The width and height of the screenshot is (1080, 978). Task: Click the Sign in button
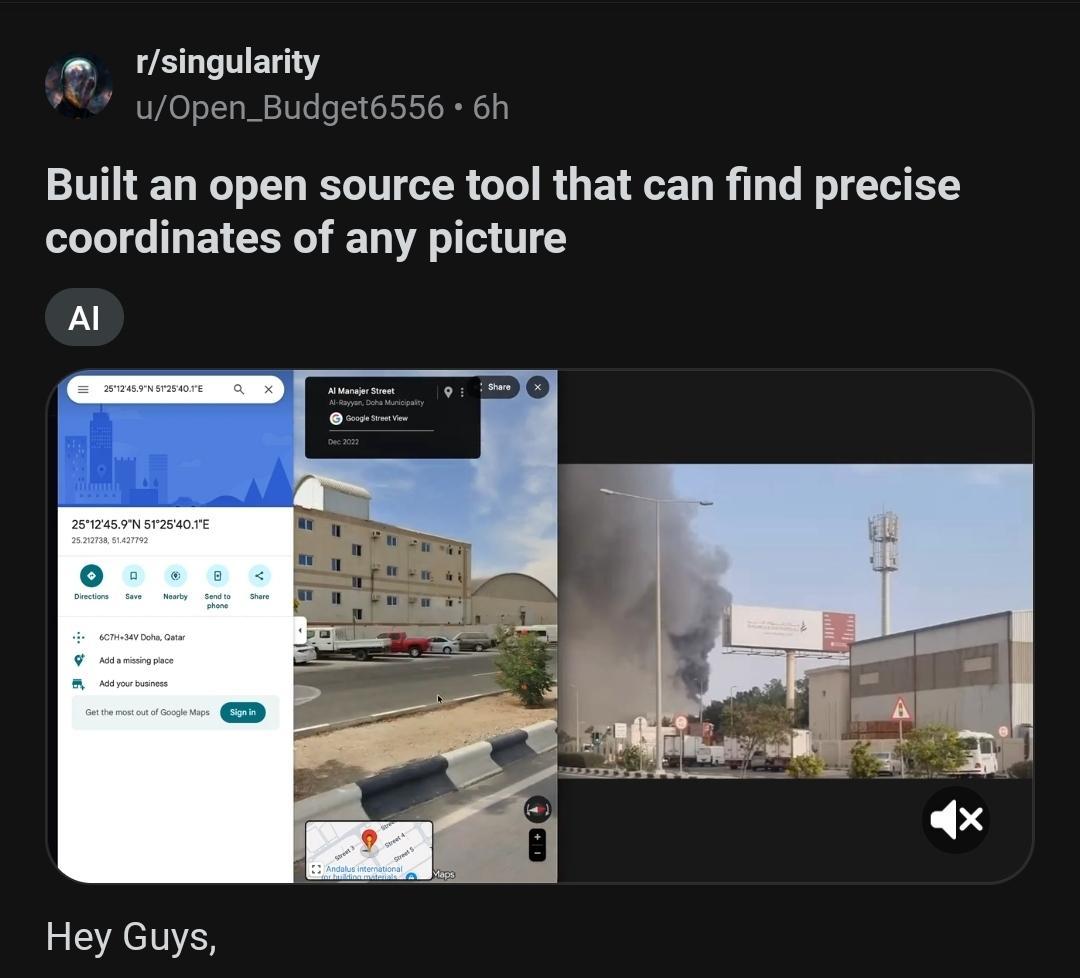tap(242, 712)
